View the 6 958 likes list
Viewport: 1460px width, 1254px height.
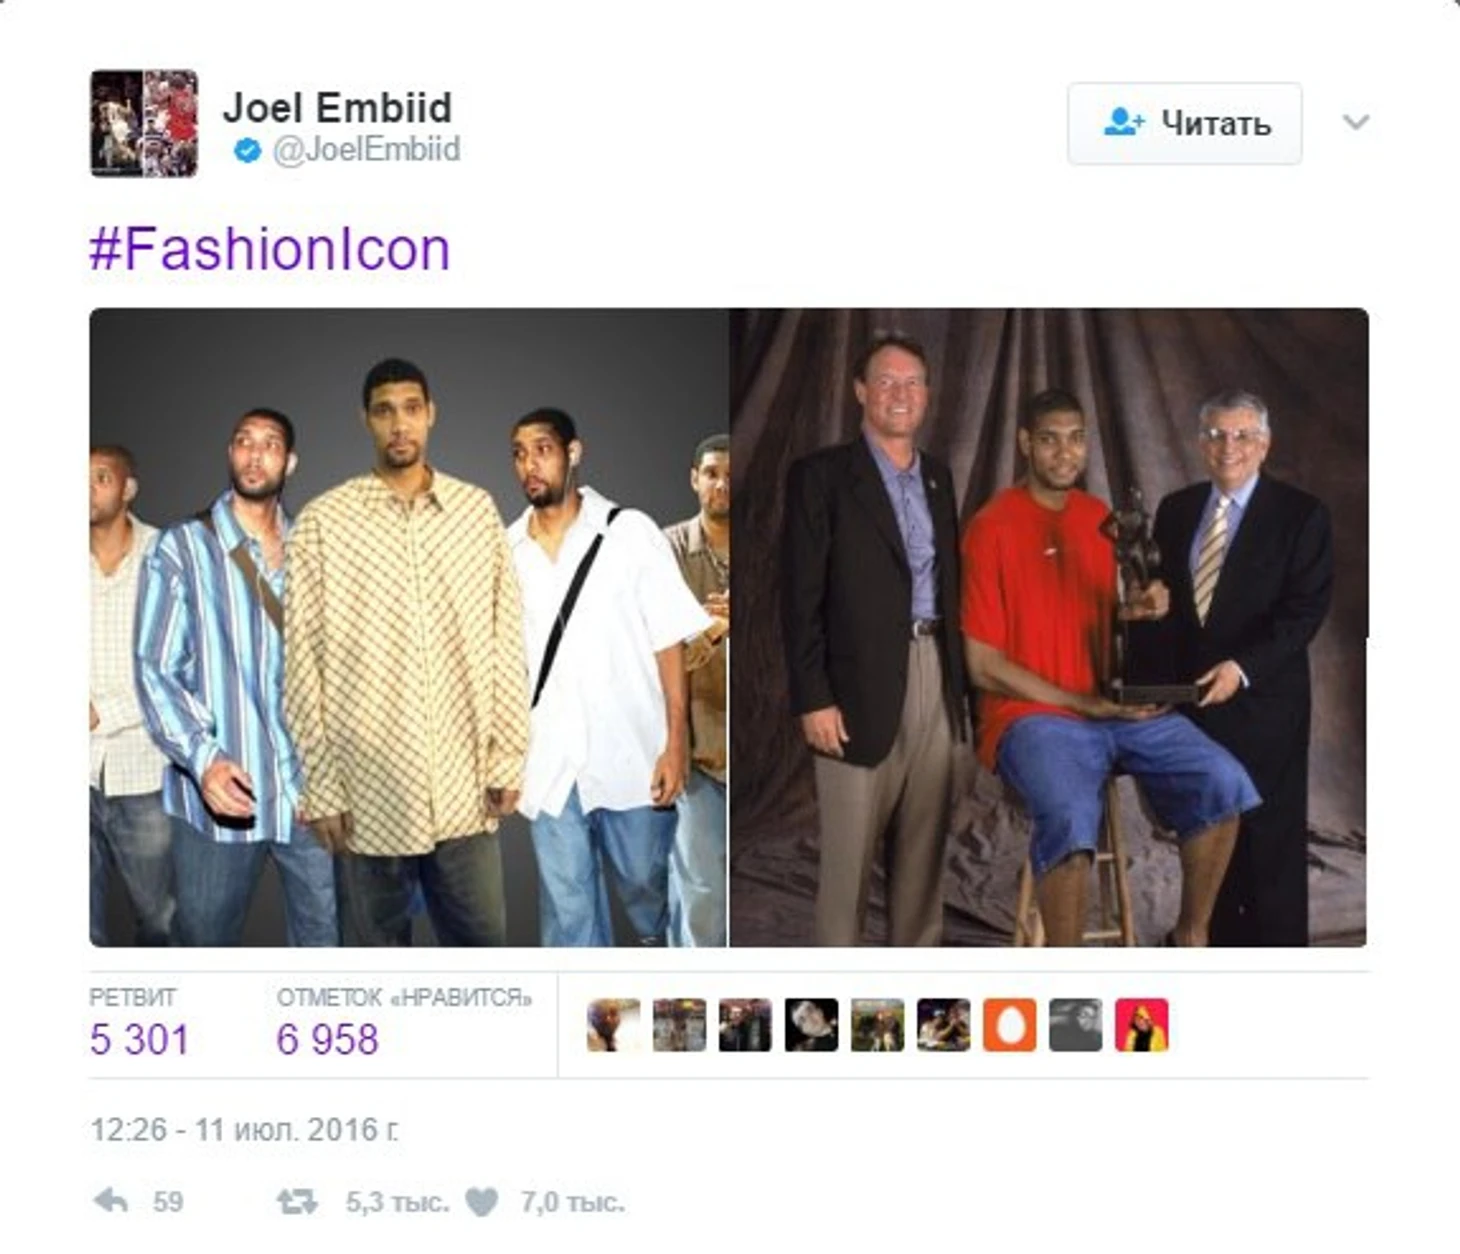[x=404, y=1025]
